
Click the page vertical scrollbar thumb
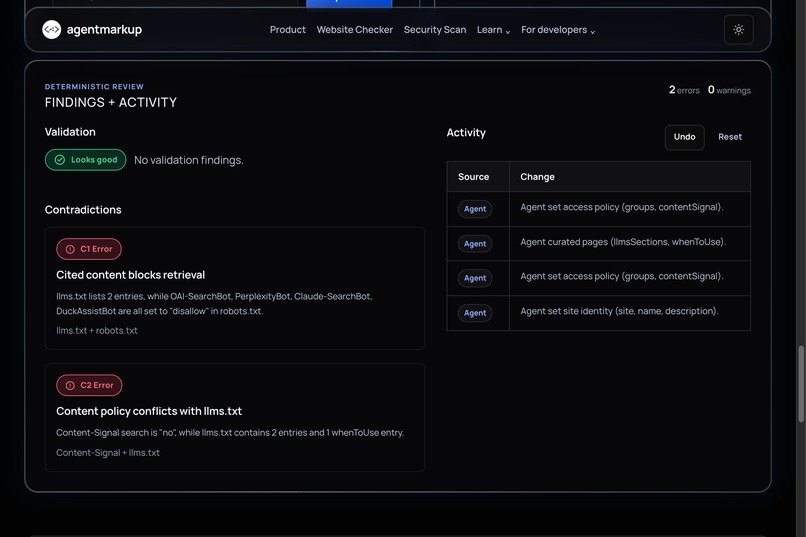click(800, 384)
